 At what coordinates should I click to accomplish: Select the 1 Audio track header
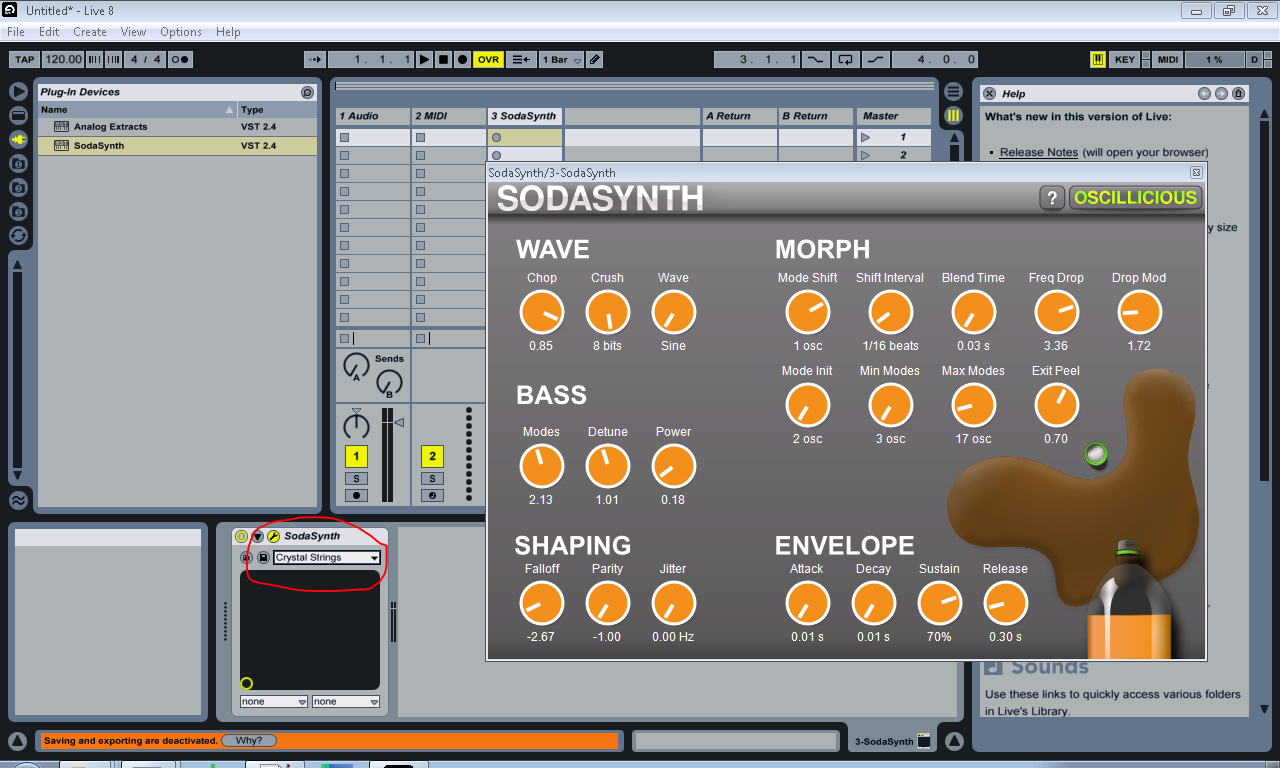coord(372,116)
